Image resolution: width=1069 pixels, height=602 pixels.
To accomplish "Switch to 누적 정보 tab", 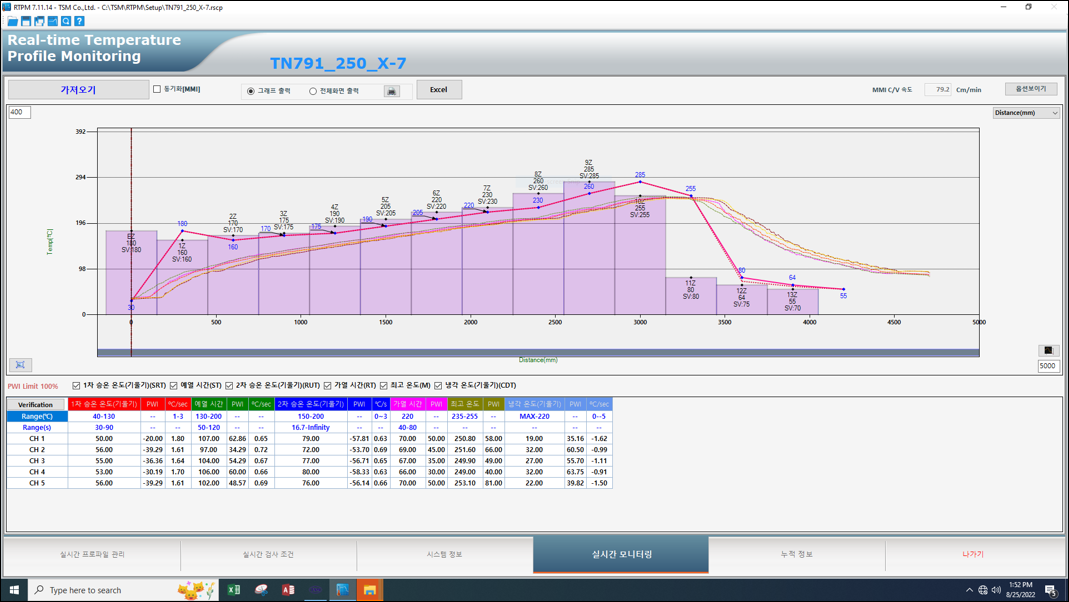I will 796,554.
